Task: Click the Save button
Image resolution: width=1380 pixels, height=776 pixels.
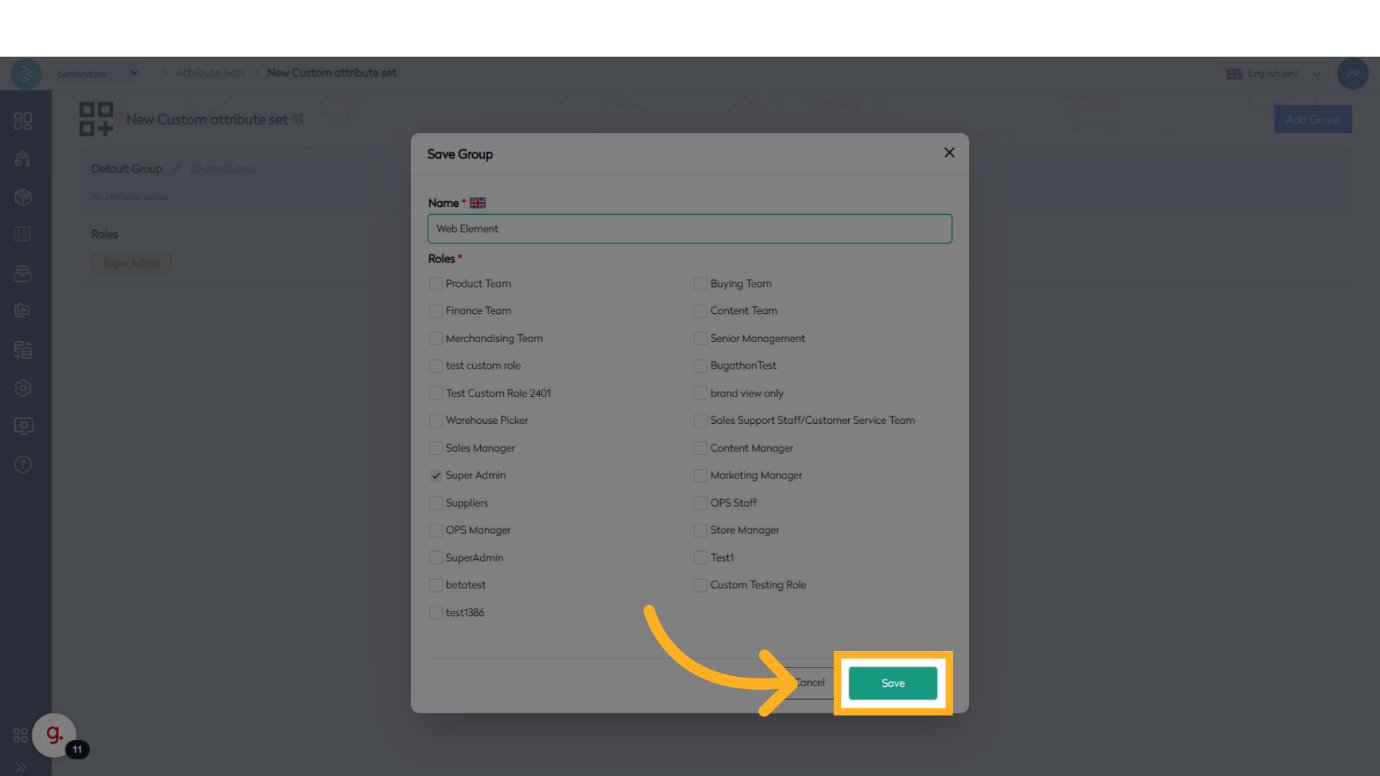Action: pos(893,684)
